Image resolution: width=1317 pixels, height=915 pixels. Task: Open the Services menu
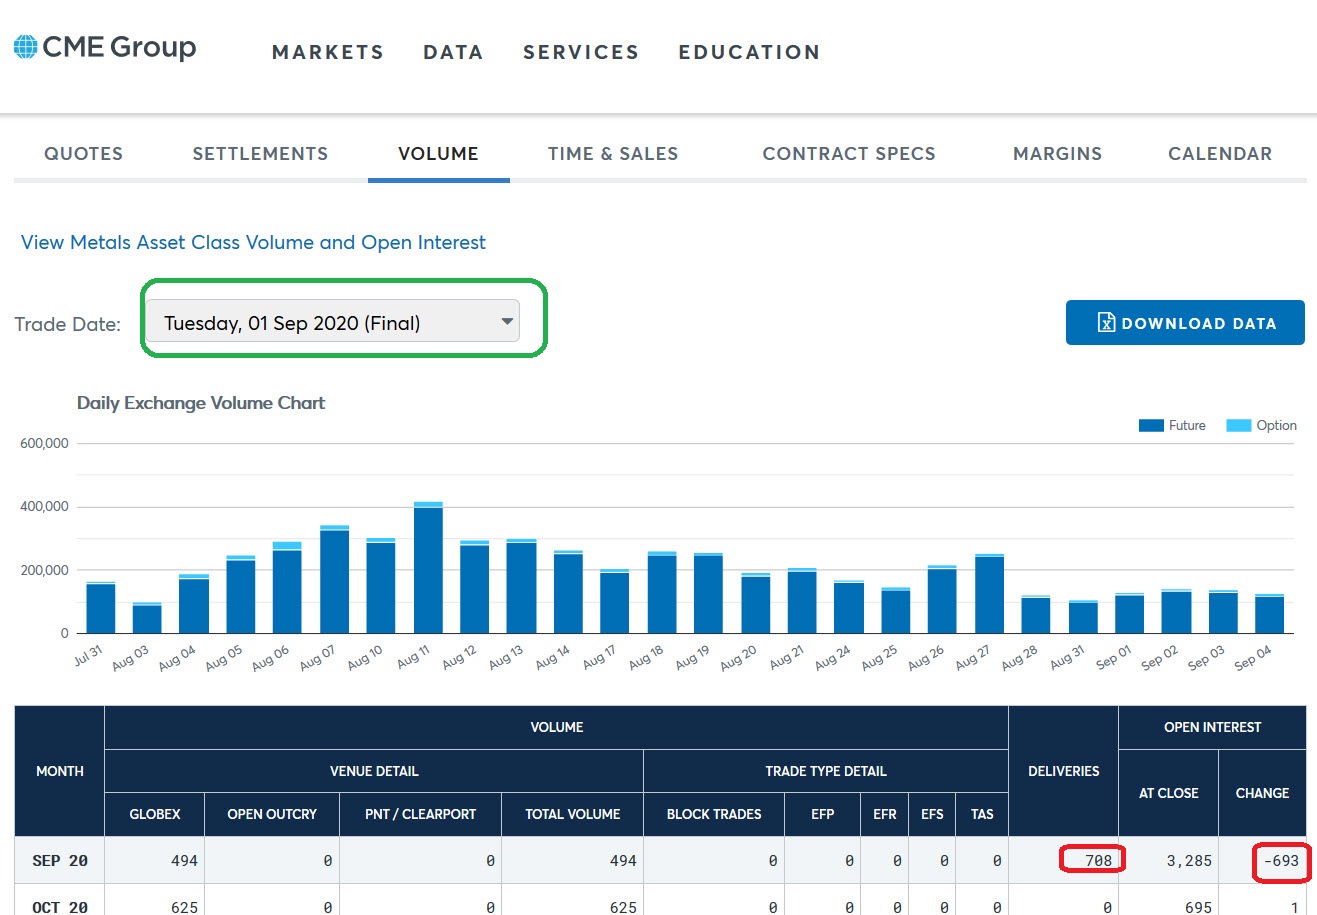pos(581,52)
